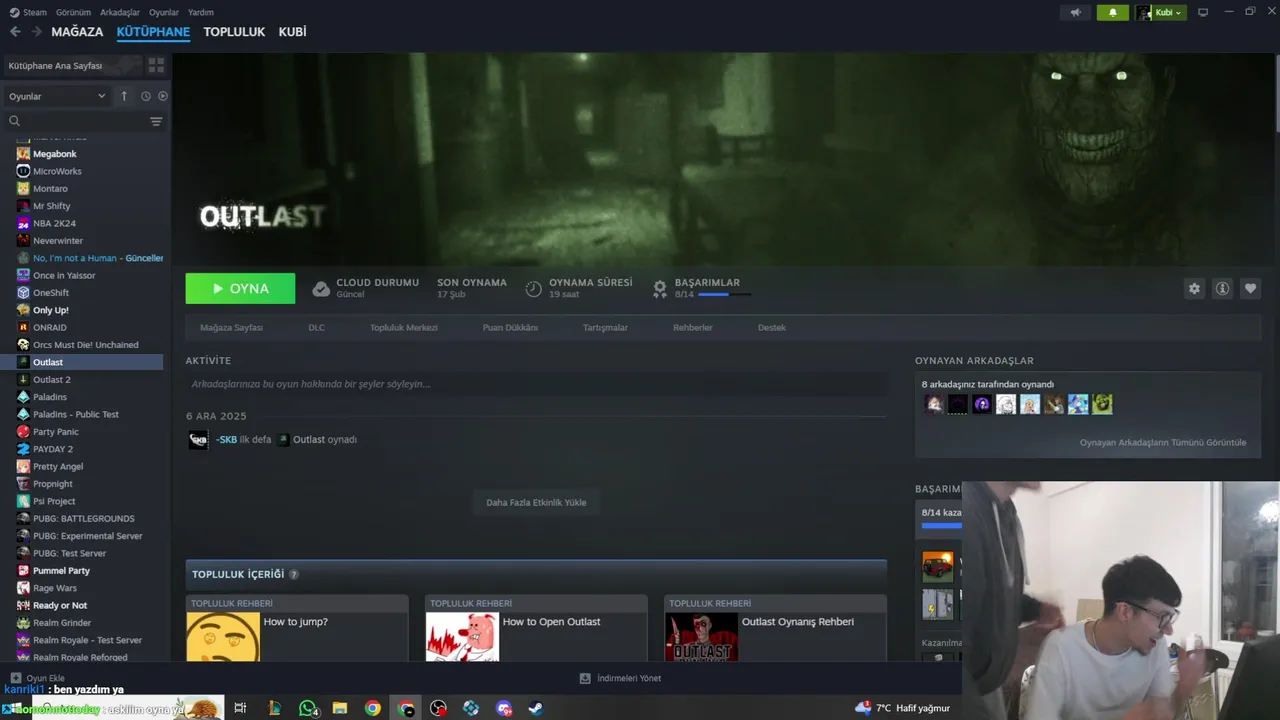
Task: Click Daha Fazla Etkinlik Yükle button
Action: tap(536, 503)
